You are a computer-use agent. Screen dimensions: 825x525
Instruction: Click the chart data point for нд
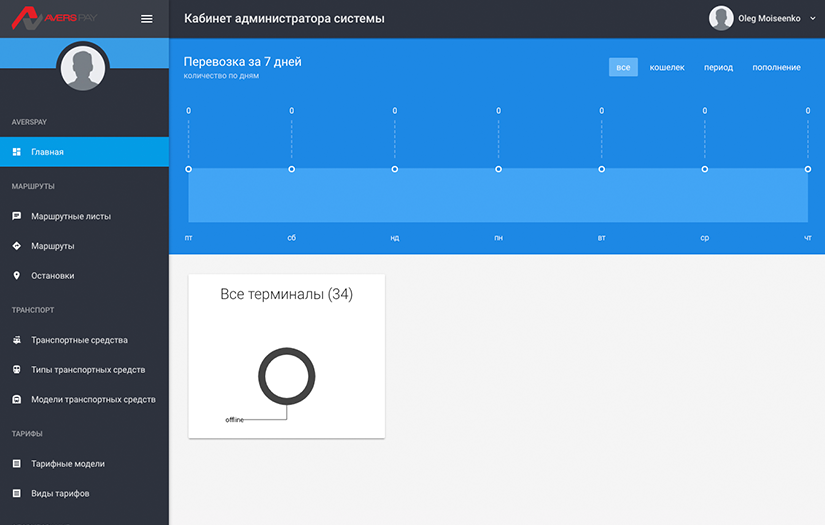(x=395, y=169)
